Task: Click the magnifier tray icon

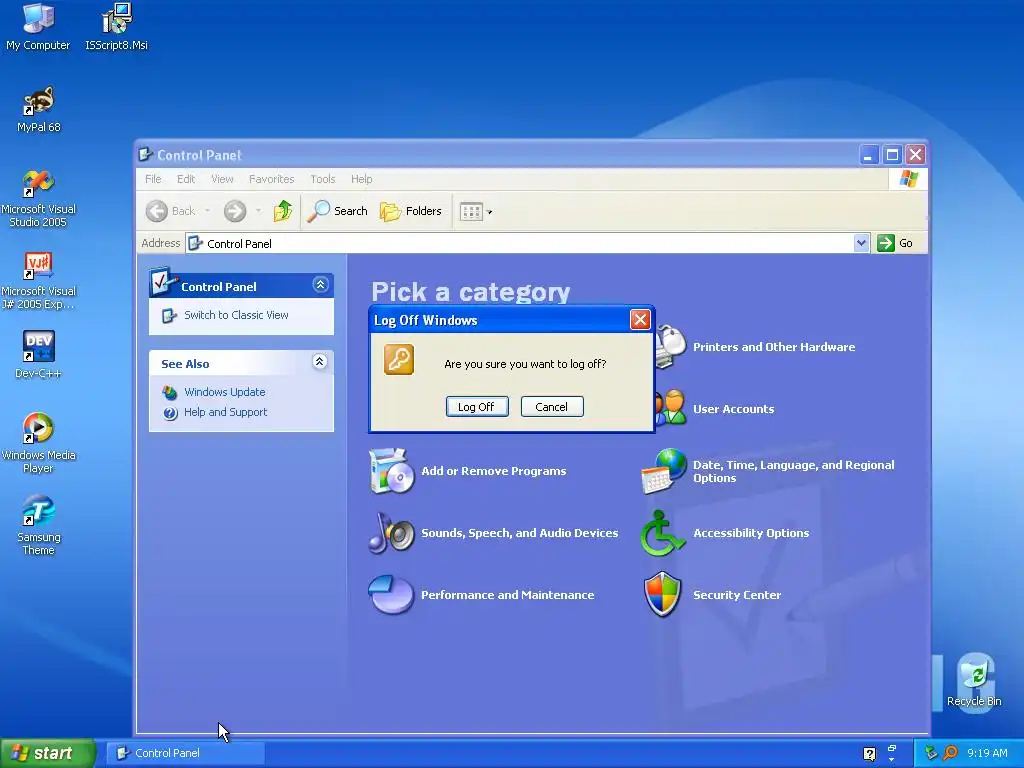Action: pyautogui.click(x=950, y=753)
